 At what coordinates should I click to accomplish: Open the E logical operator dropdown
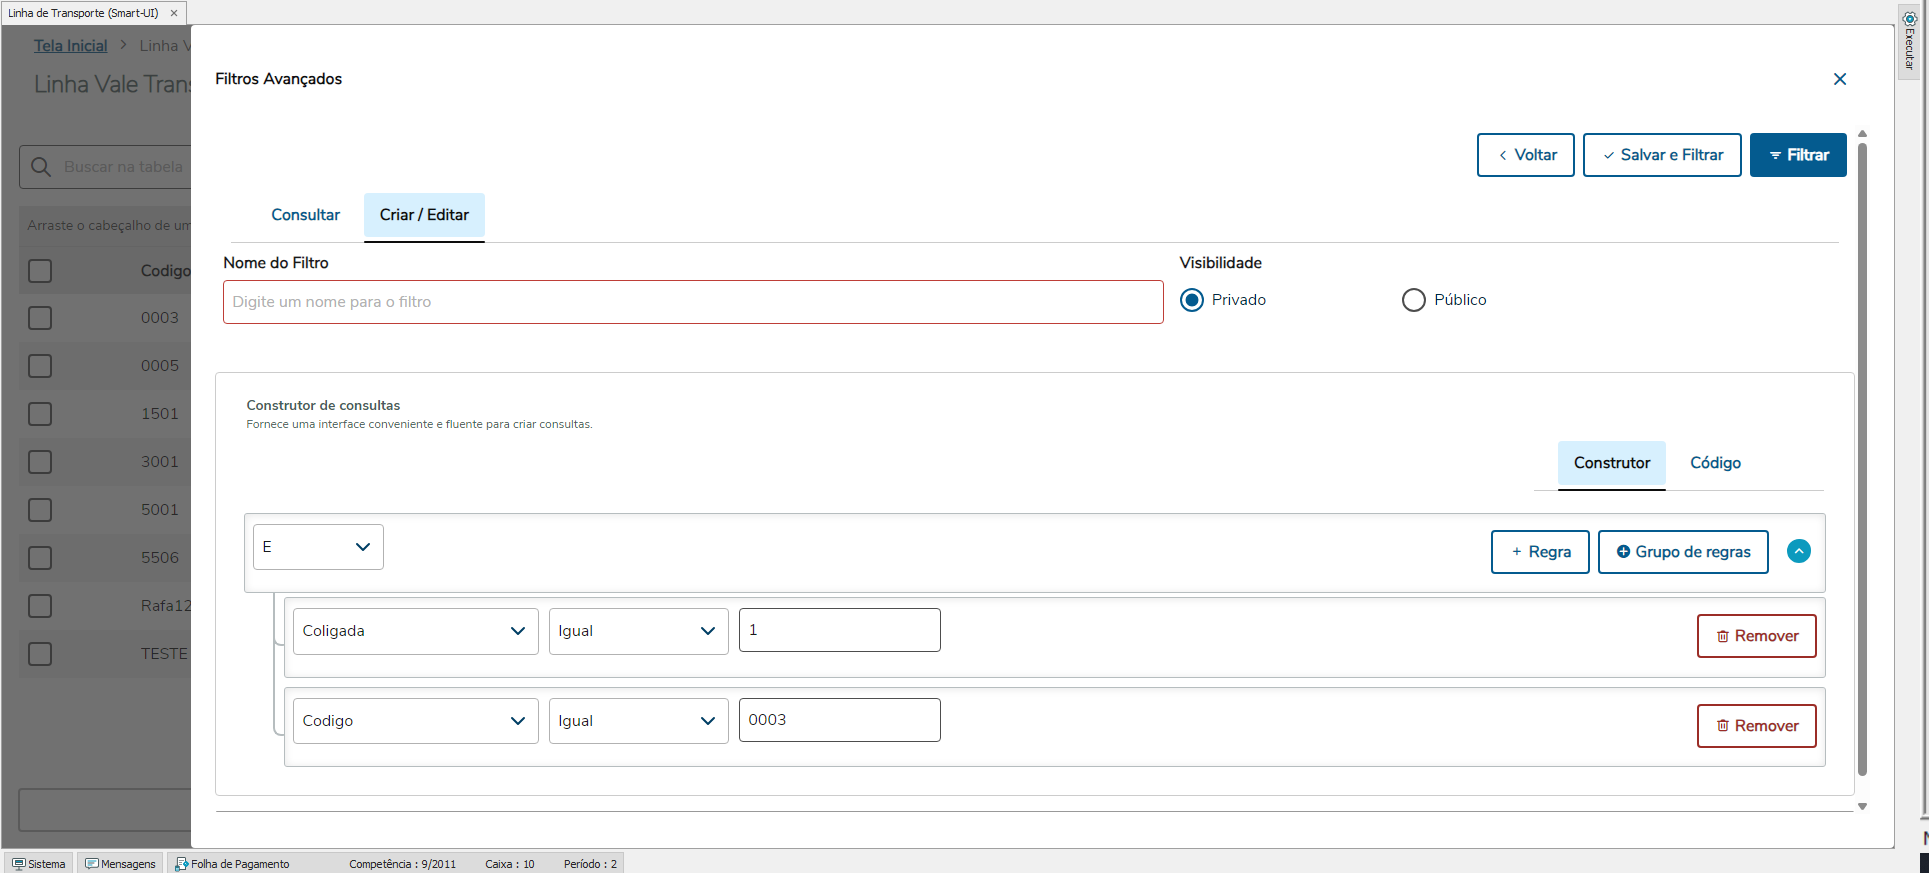318,547
